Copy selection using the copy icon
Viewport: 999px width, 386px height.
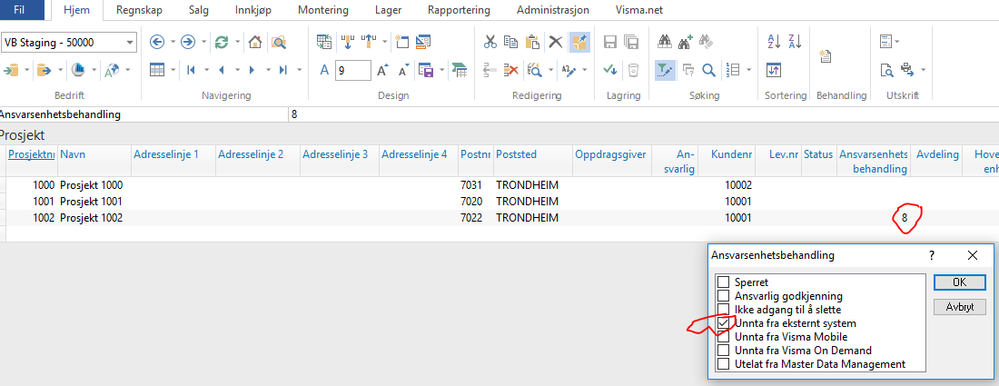(511, 42)
